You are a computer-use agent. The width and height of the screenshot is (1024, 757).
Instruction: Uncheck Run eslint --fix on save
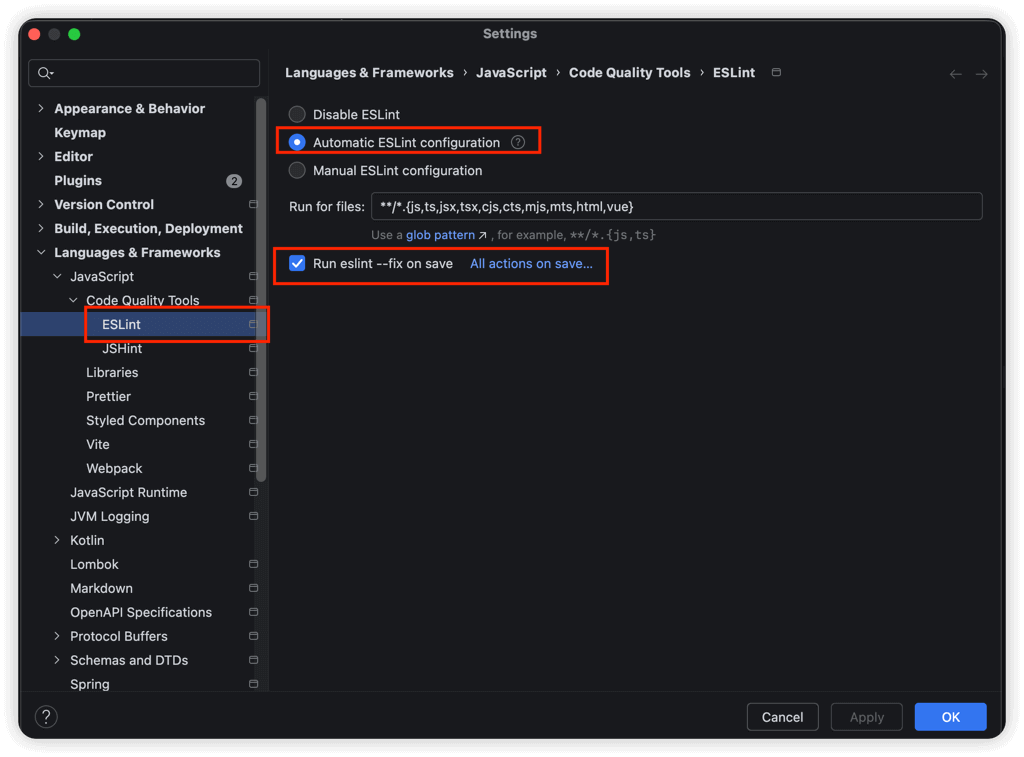[x=297, y=263]
